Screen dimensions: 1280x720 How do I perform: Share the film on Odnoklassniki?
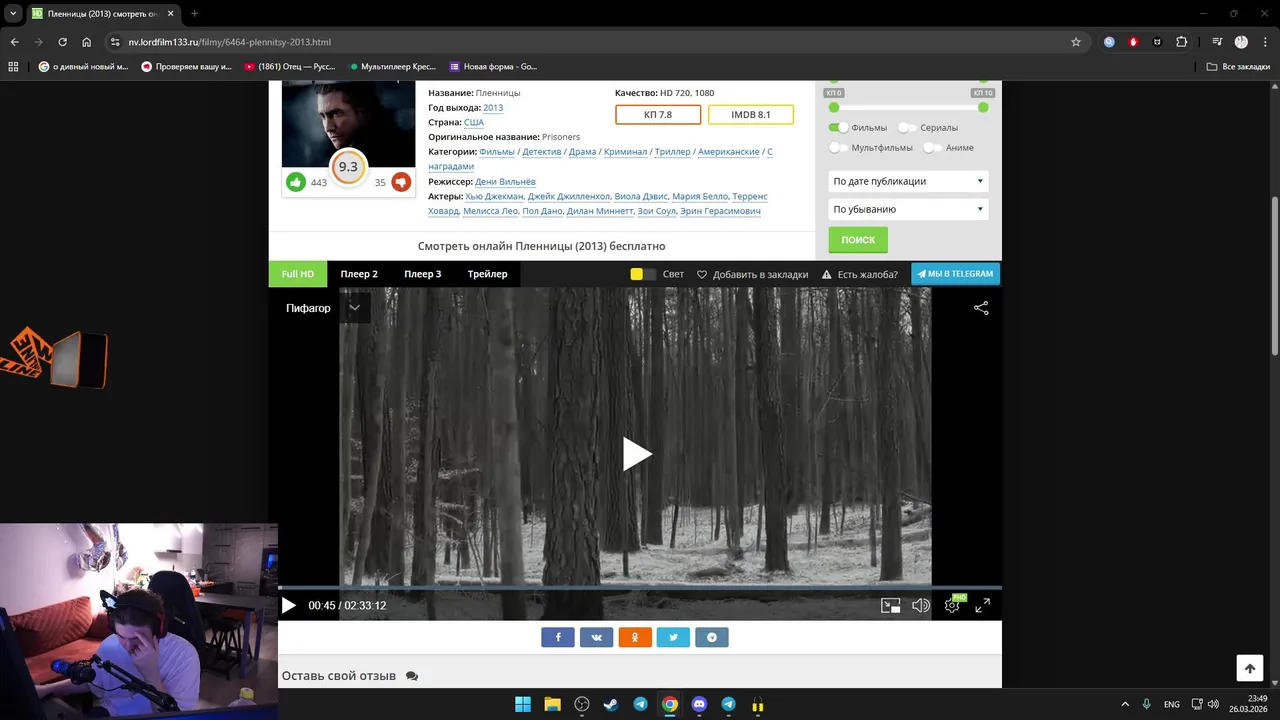(635, 637)
